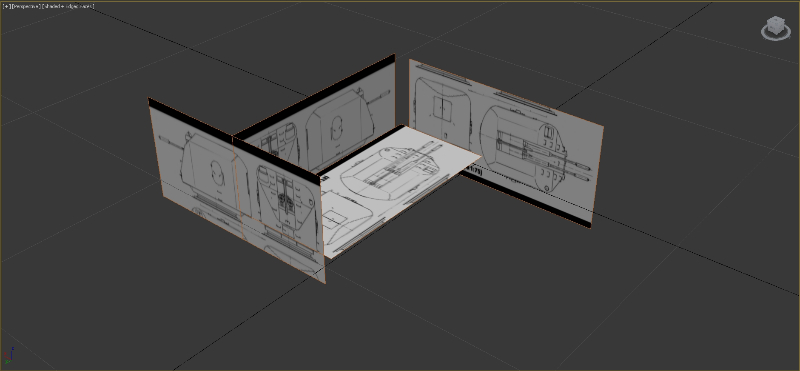Select the right side-view reference plane

(505, 143)
